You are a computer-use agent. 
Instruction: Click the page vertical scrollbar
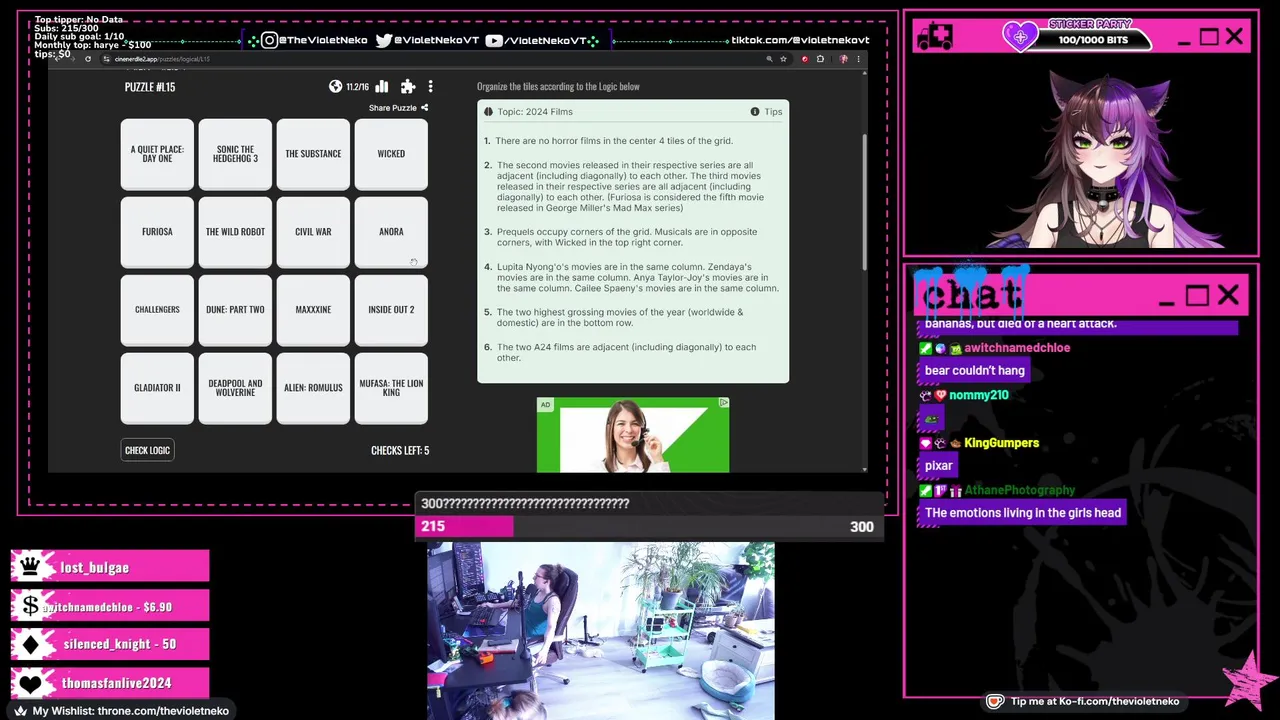point(864,200)
